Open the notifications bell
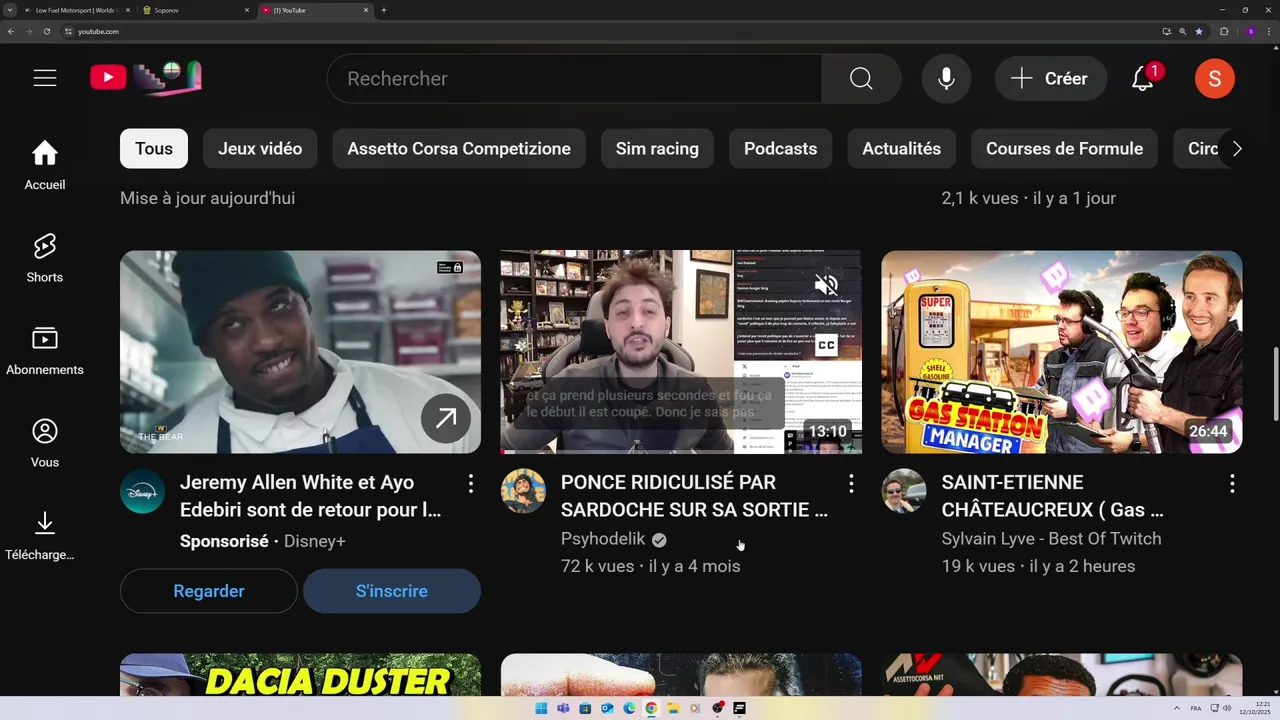This screenshot has width=1280, height=720. pyautogui.click(x=1143, y=79)
